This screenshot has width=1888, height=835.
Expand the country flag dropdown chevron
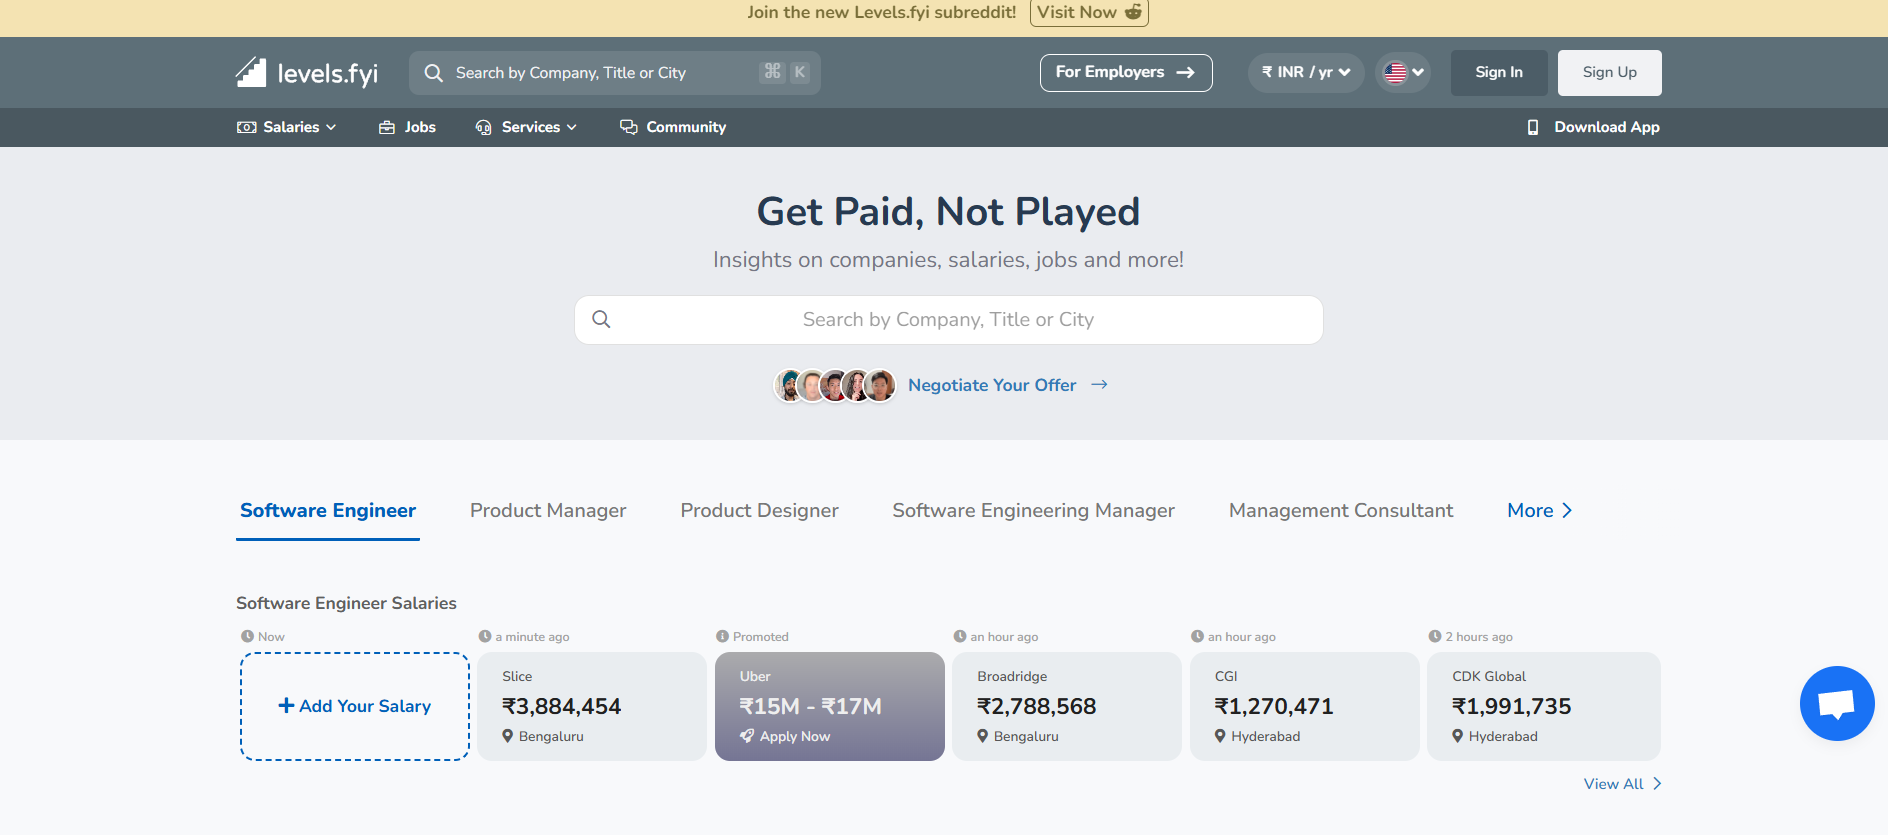[x=1418, y=72]
